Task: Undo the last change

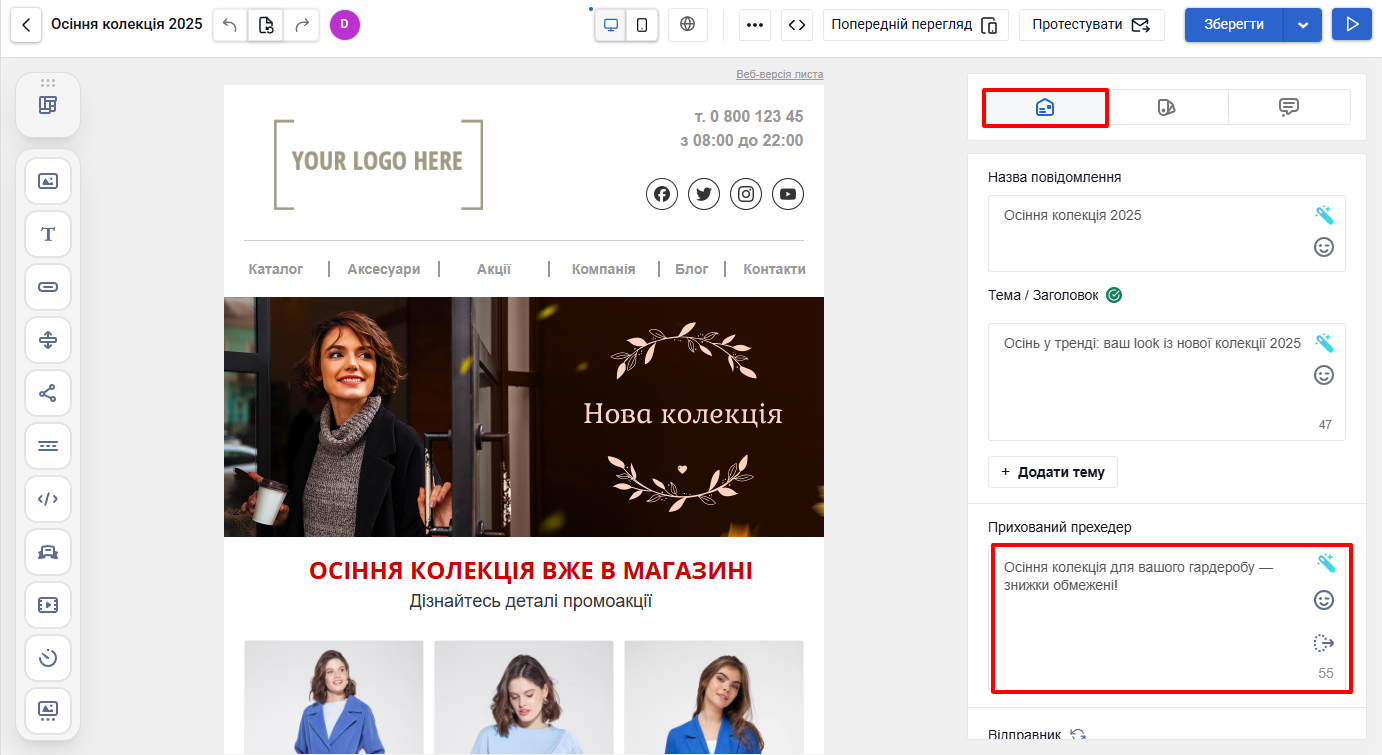Action: [230, 25]
